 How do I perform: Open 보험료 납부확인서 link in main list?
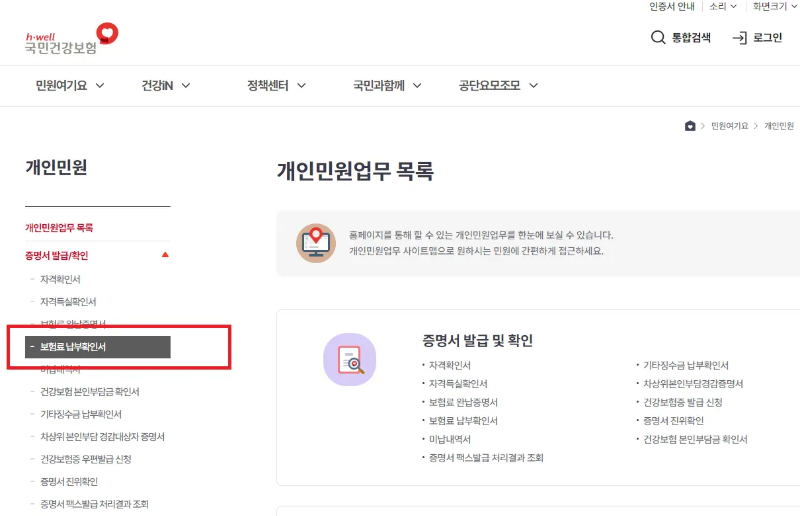tap(463, 421)
